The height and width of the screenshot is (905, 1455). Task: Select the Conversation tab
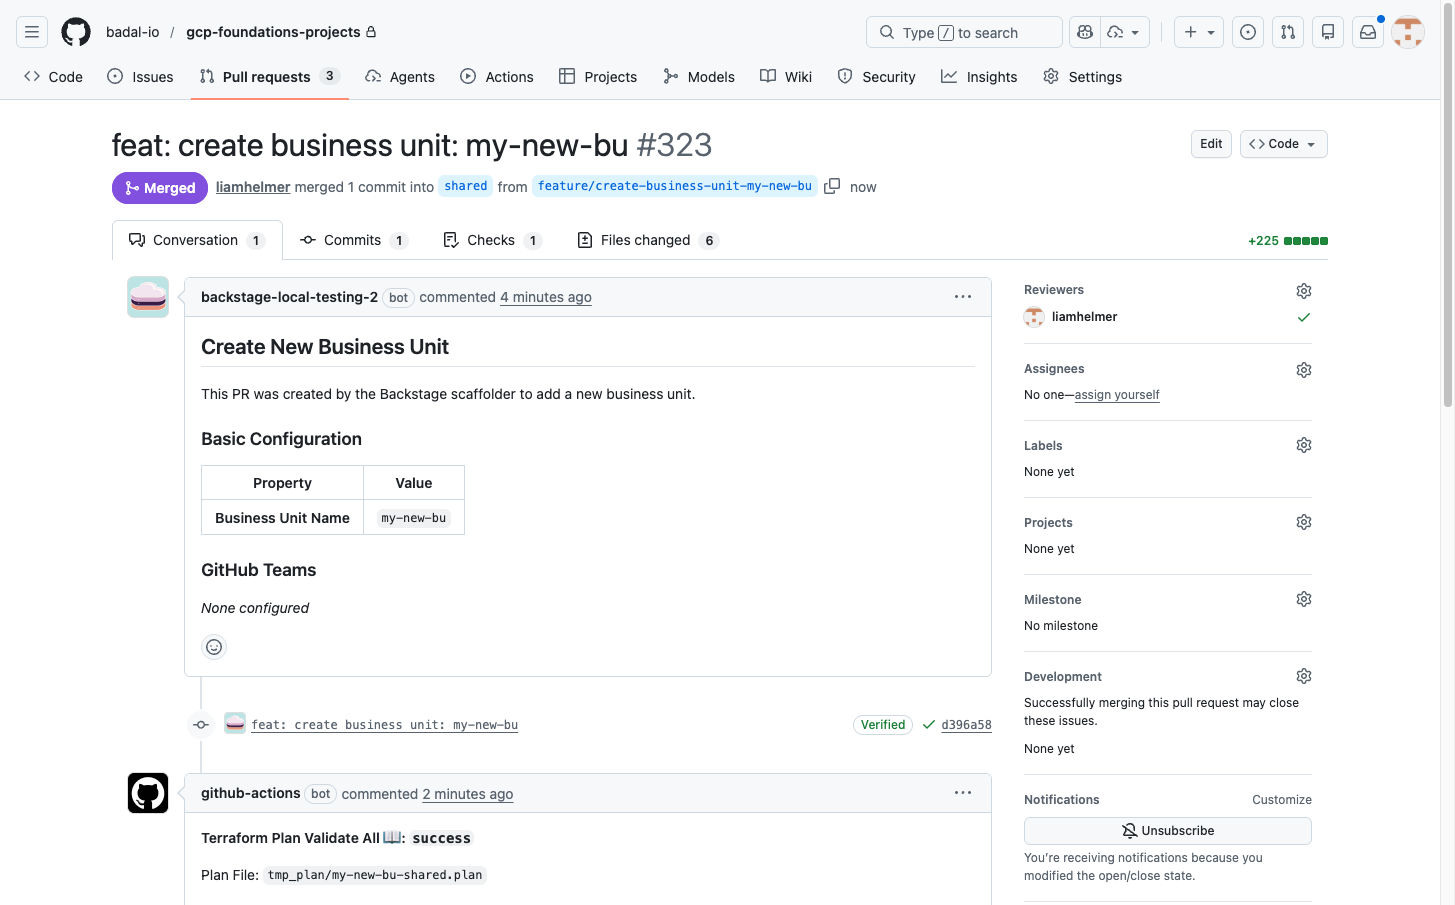pos(197,240)
